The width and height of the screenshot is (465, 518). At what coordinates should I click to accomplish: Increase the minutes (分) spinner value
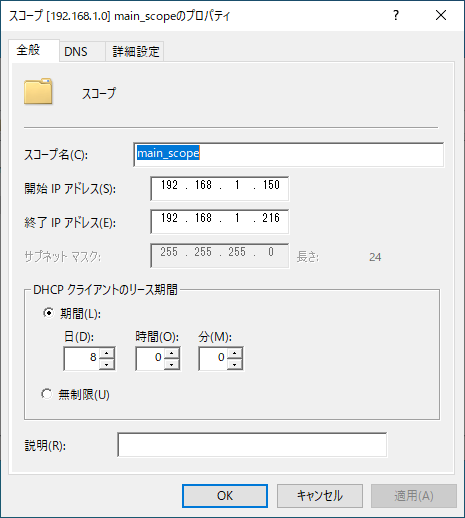[235, 353]
